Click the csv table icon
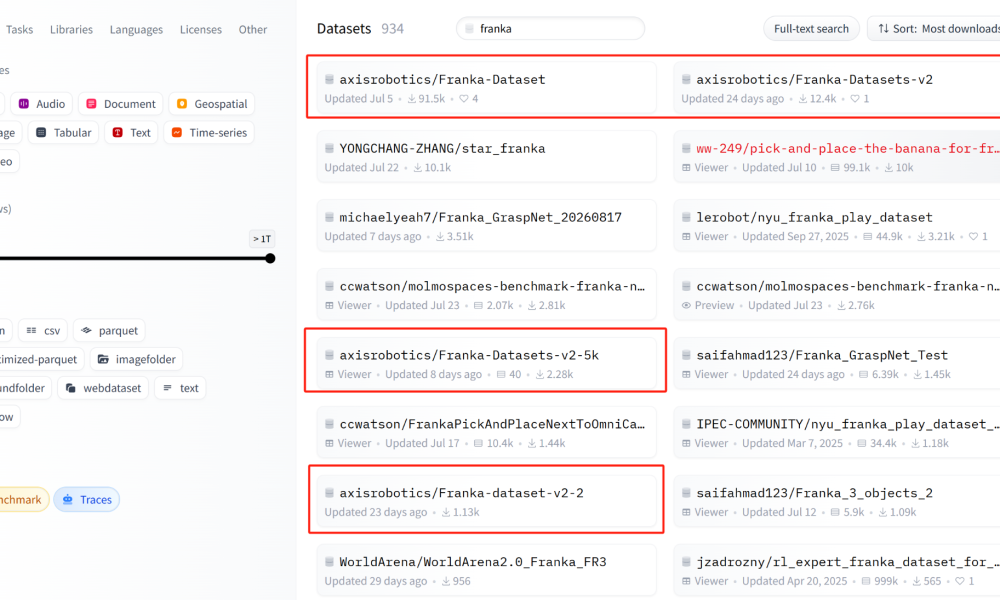 click(x=31, y=331)
